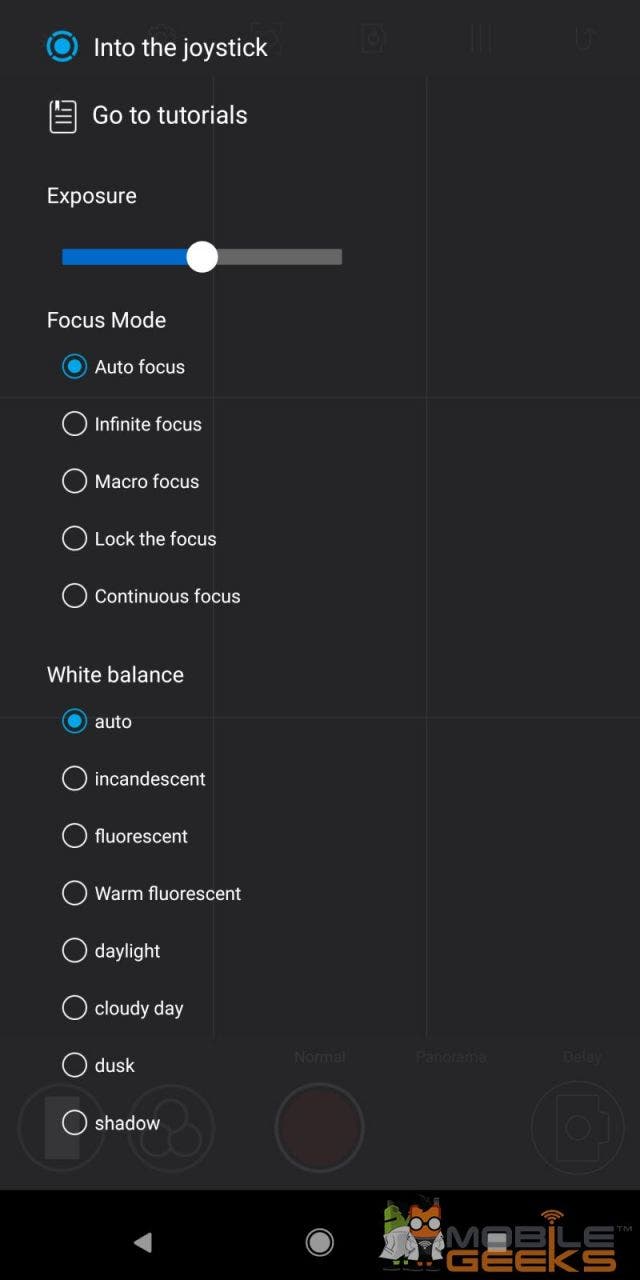Tap the Into the joystick icon
Viewport: 640px width, 1280px height.
pos(62,47)
